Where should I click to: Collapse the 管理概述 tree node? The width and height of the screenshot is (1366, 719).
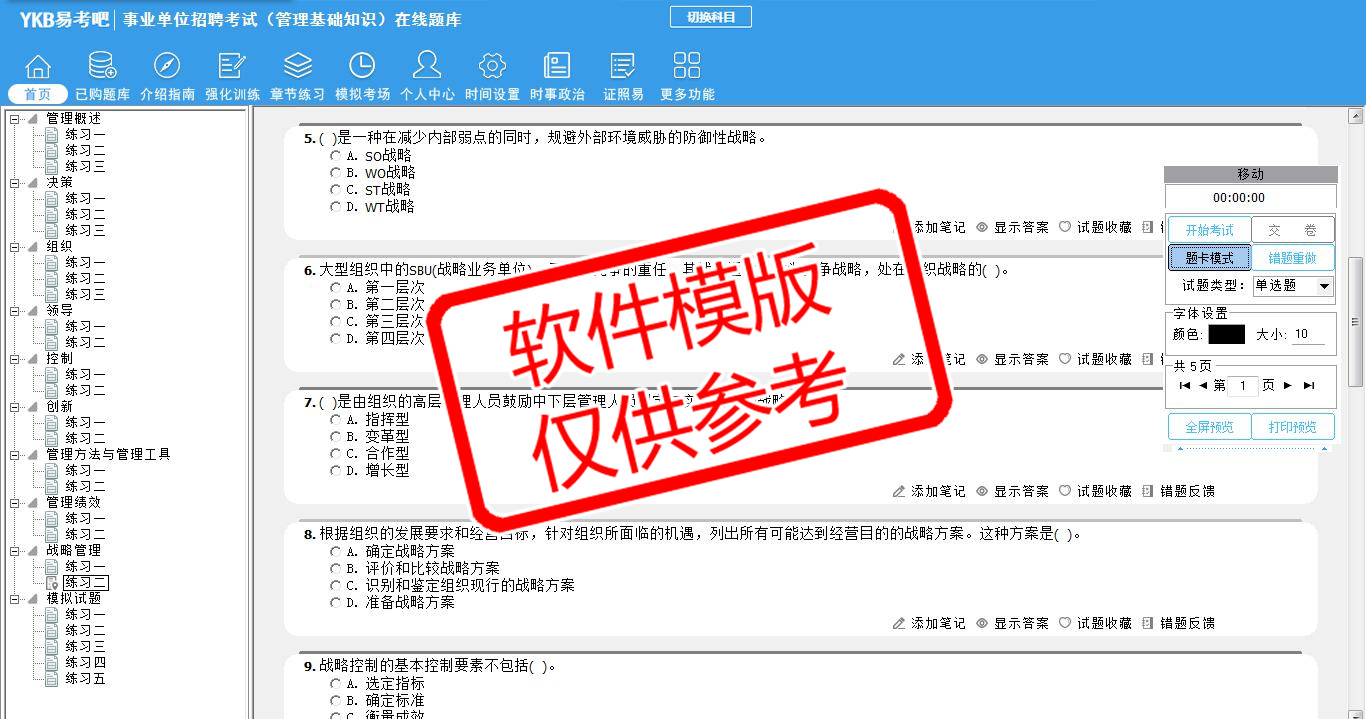click(x=14, y=119)
